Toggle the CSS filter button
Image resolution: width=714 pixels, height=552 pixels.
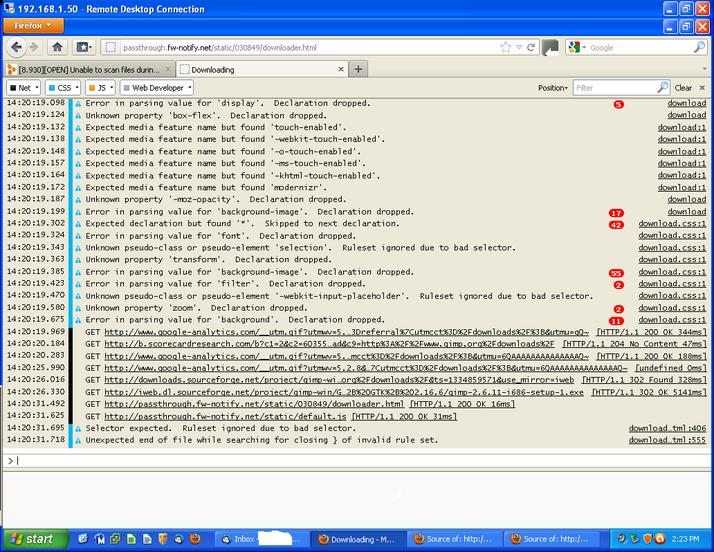coord(62,88)
